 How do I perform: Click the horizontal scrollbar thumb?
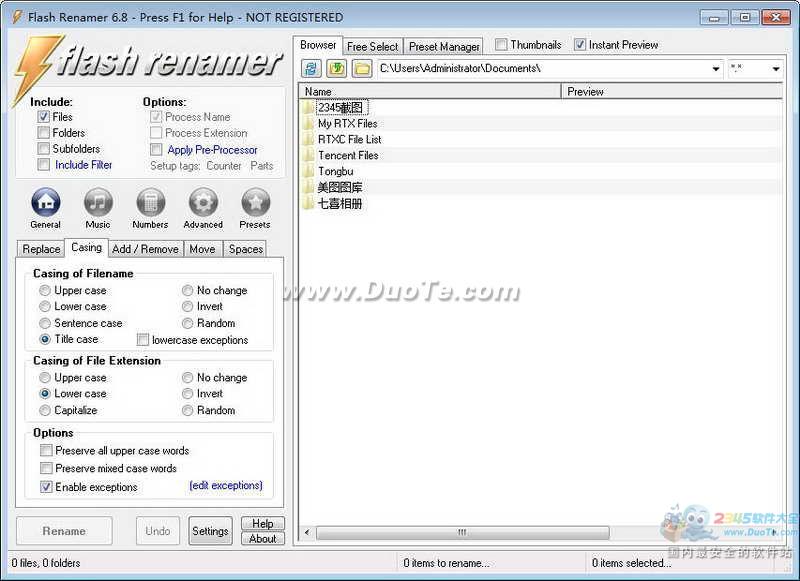click(463, 533)
